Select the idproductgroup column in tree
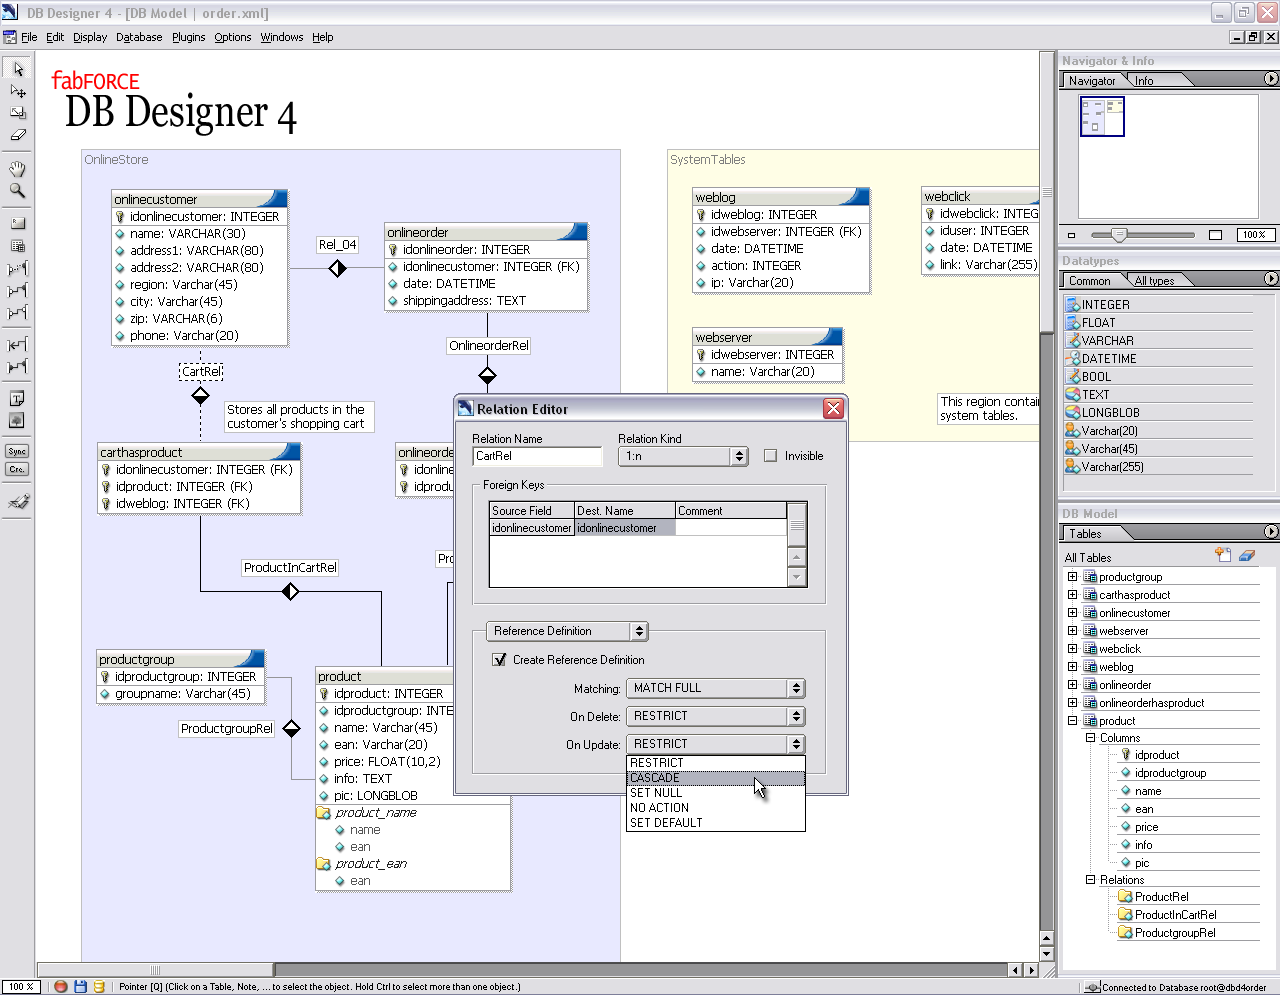The width and height of the screenshot is (1280, 995). [1170, 773]
